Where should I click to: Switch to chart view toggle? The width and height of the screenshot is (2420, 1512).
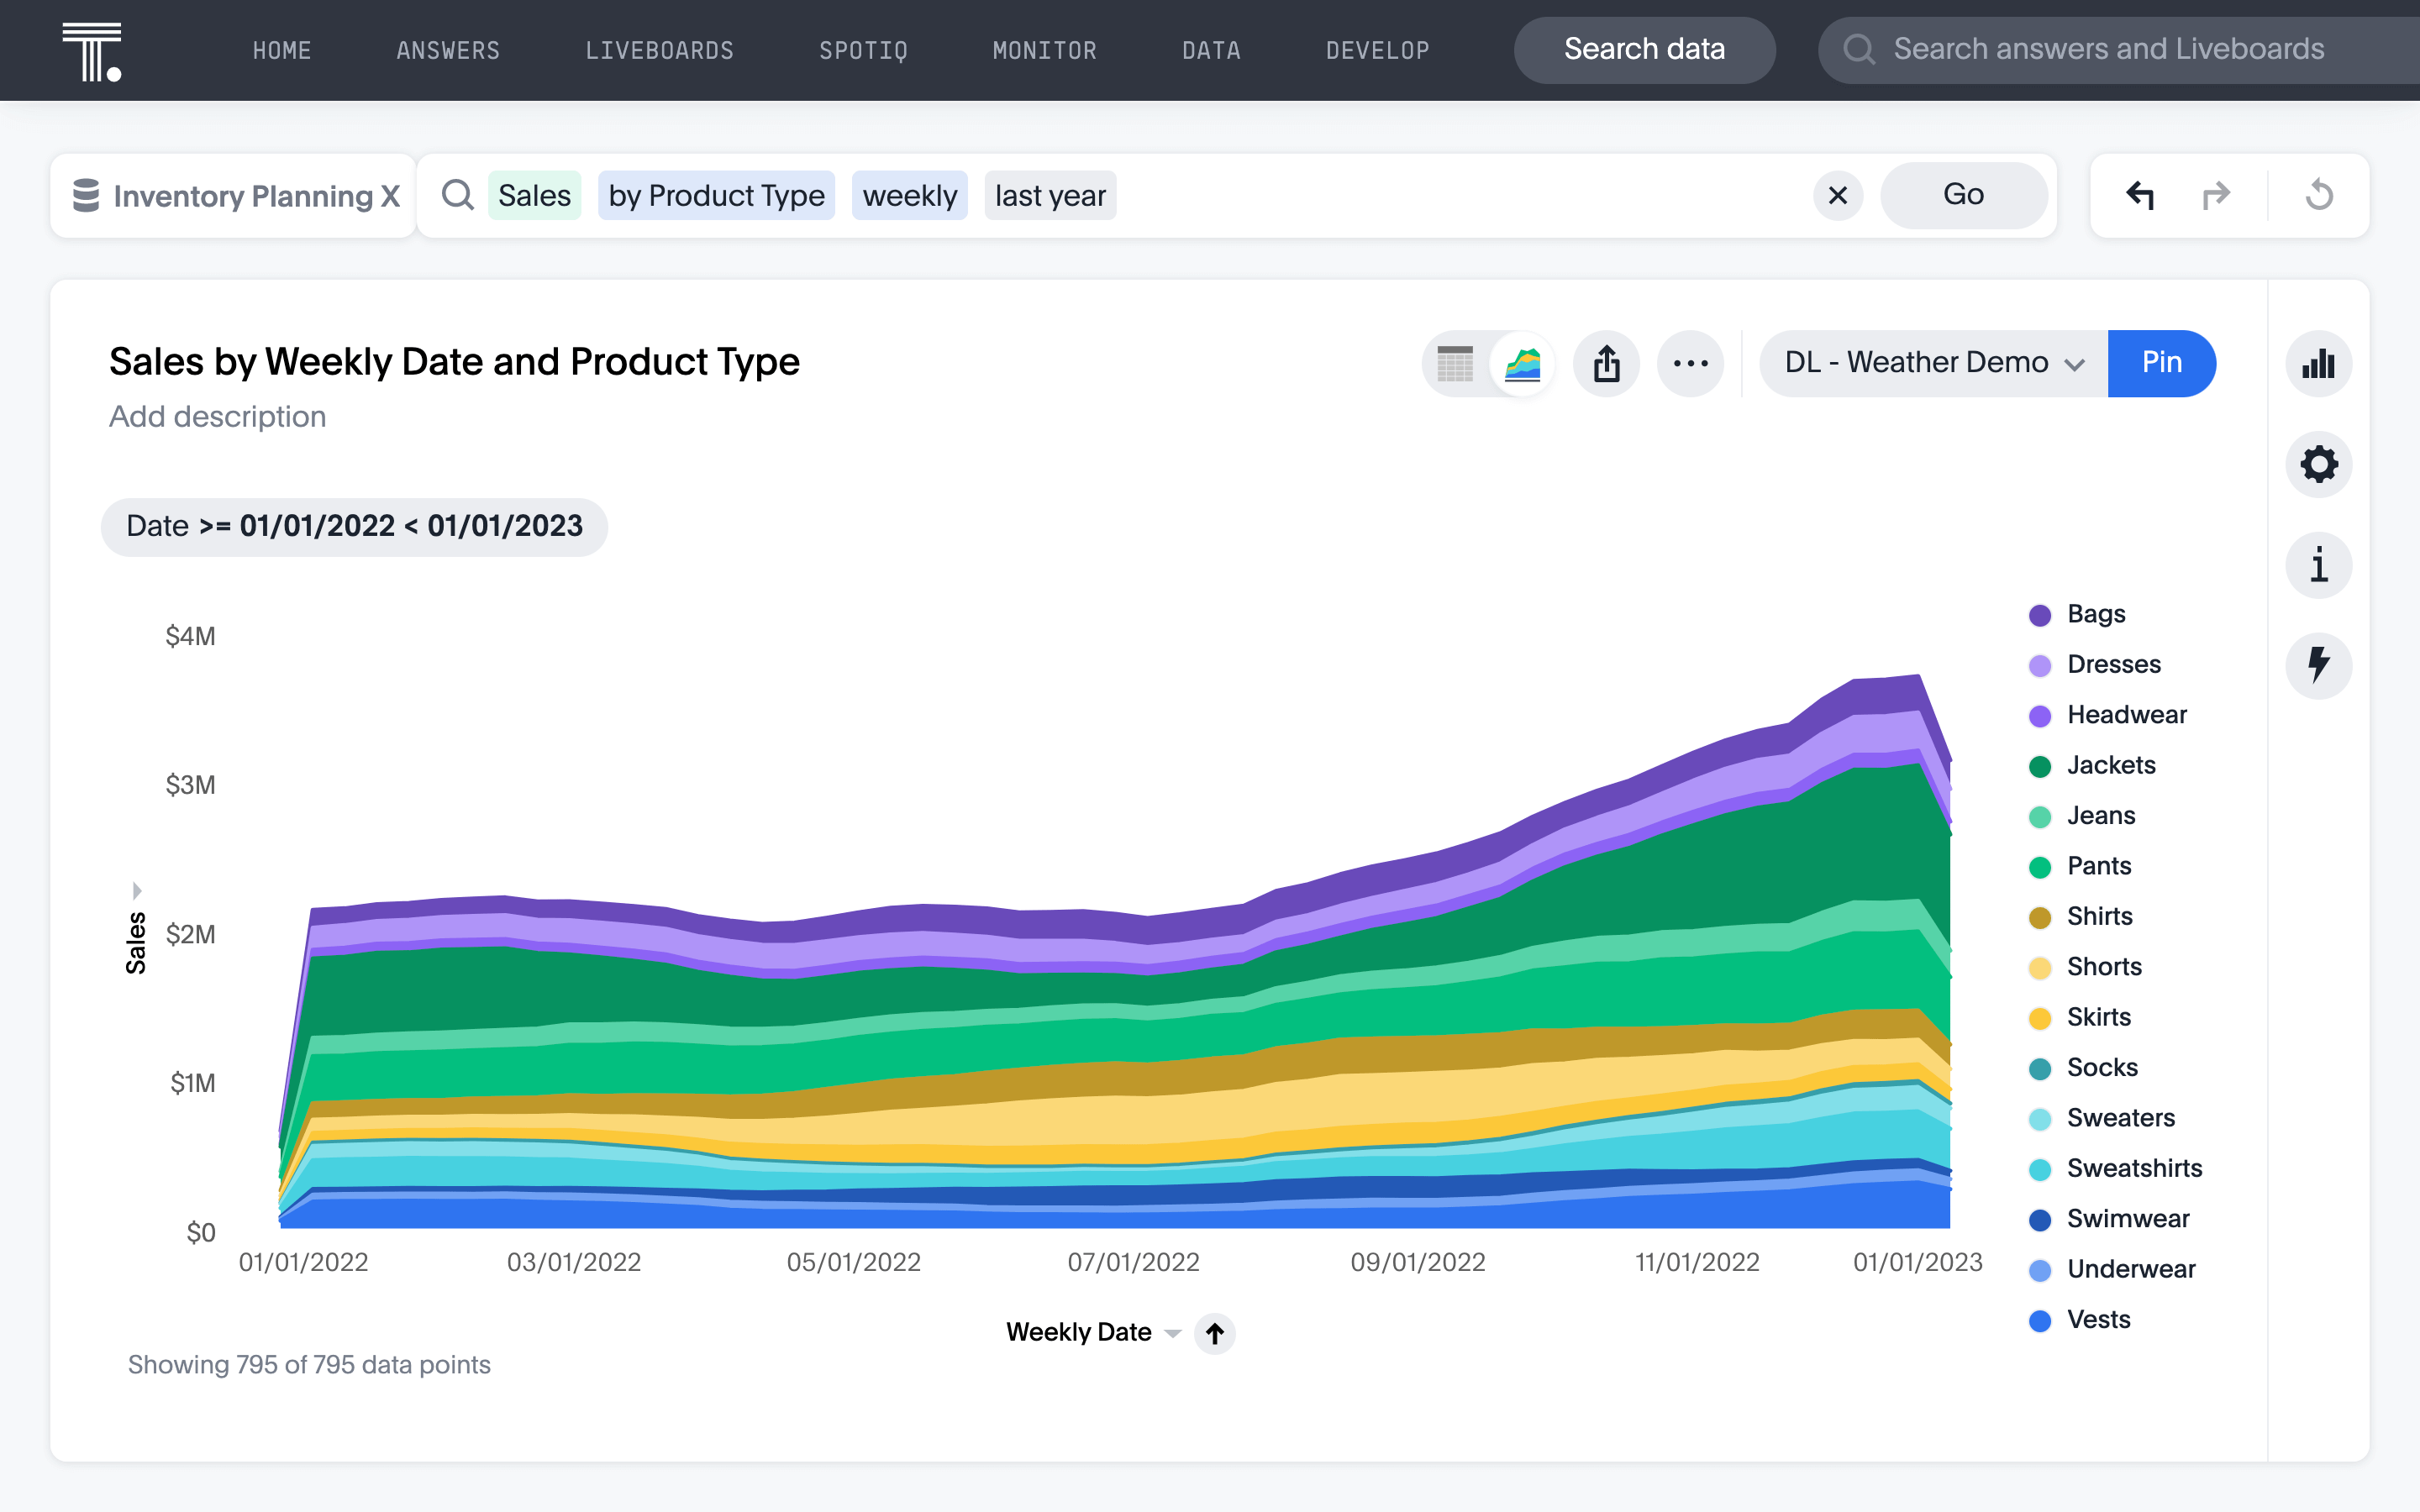[x=1523, y=363]
